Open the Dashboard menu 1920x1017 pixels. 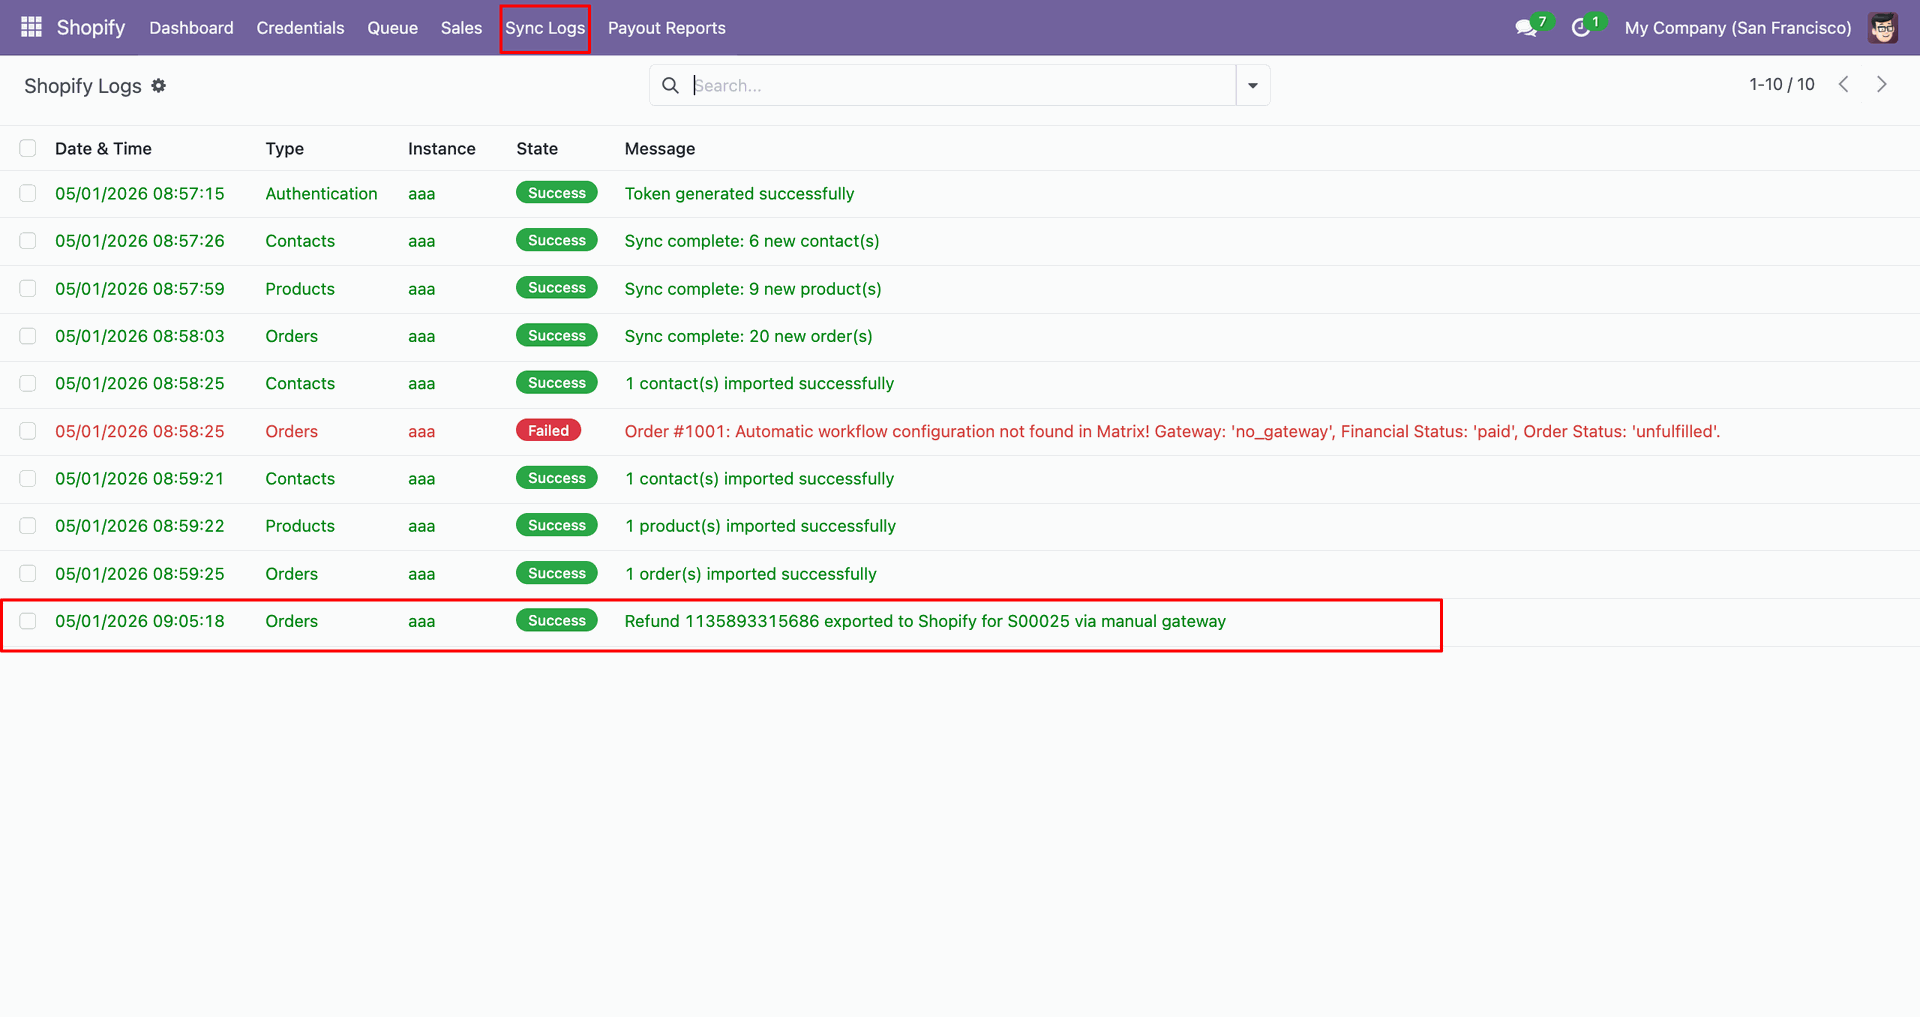[x=191, y=28]
